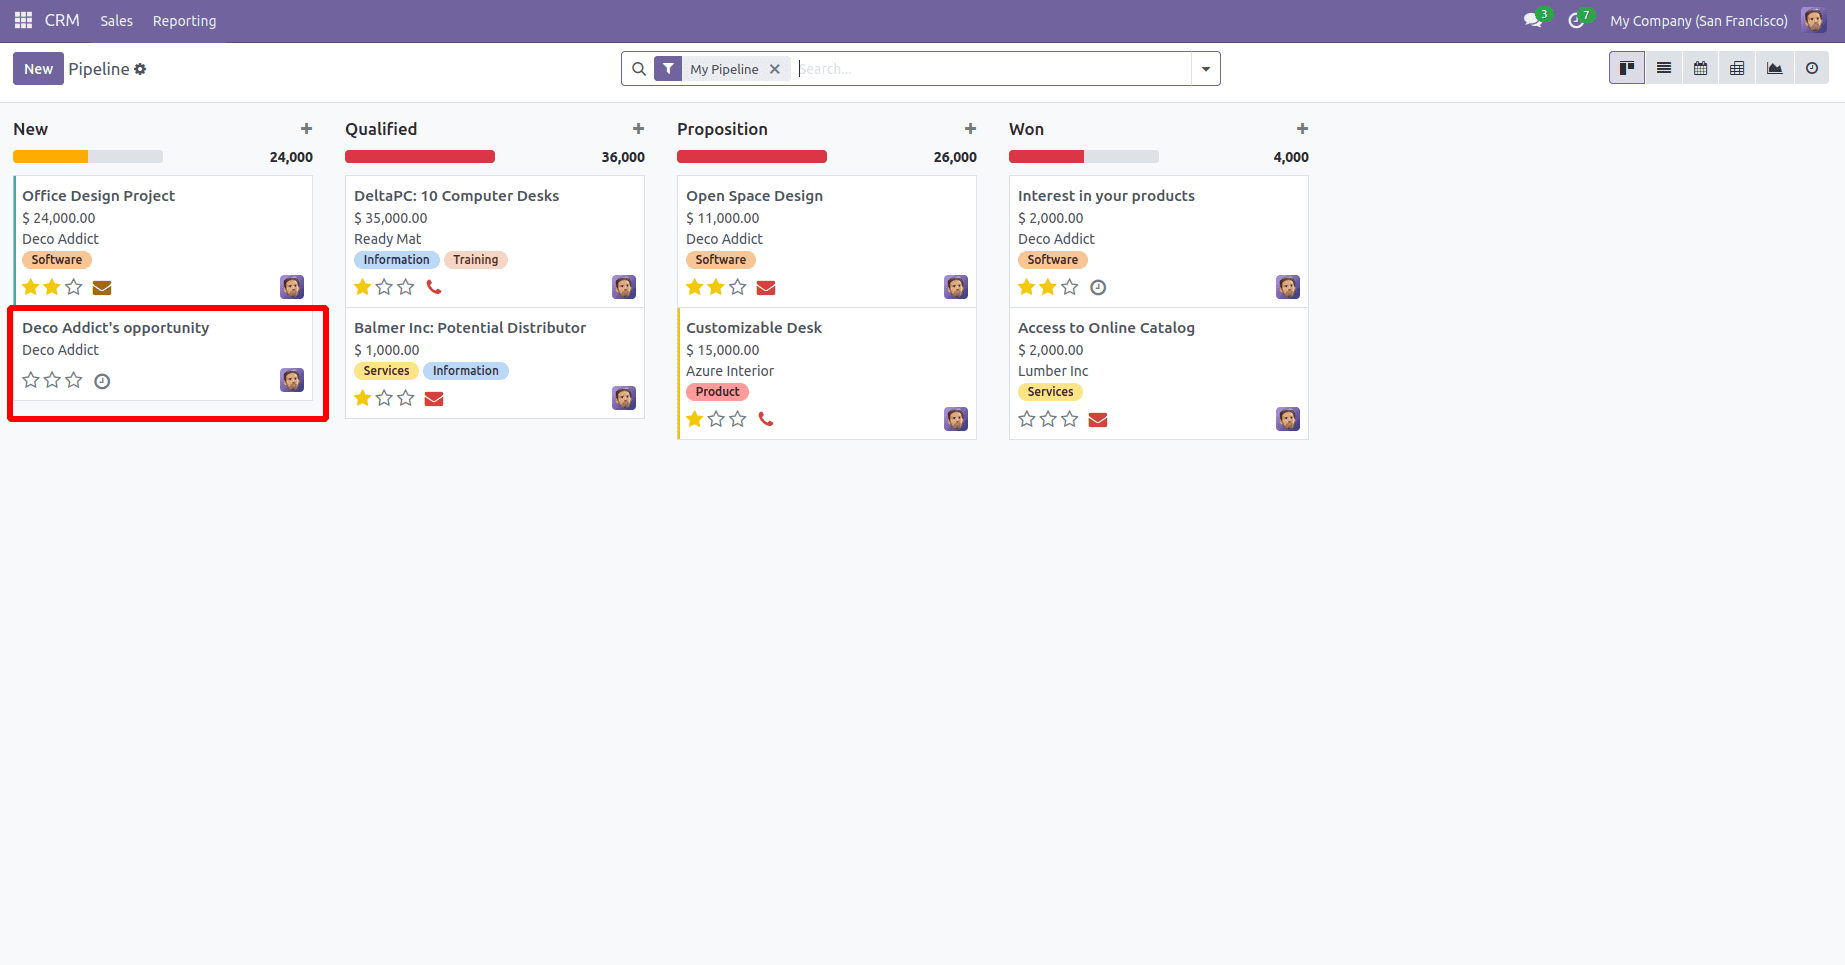The image size is (1845, 965).
Task: Open email activity on Access to Online Catalog
Action: (1098, 420)
